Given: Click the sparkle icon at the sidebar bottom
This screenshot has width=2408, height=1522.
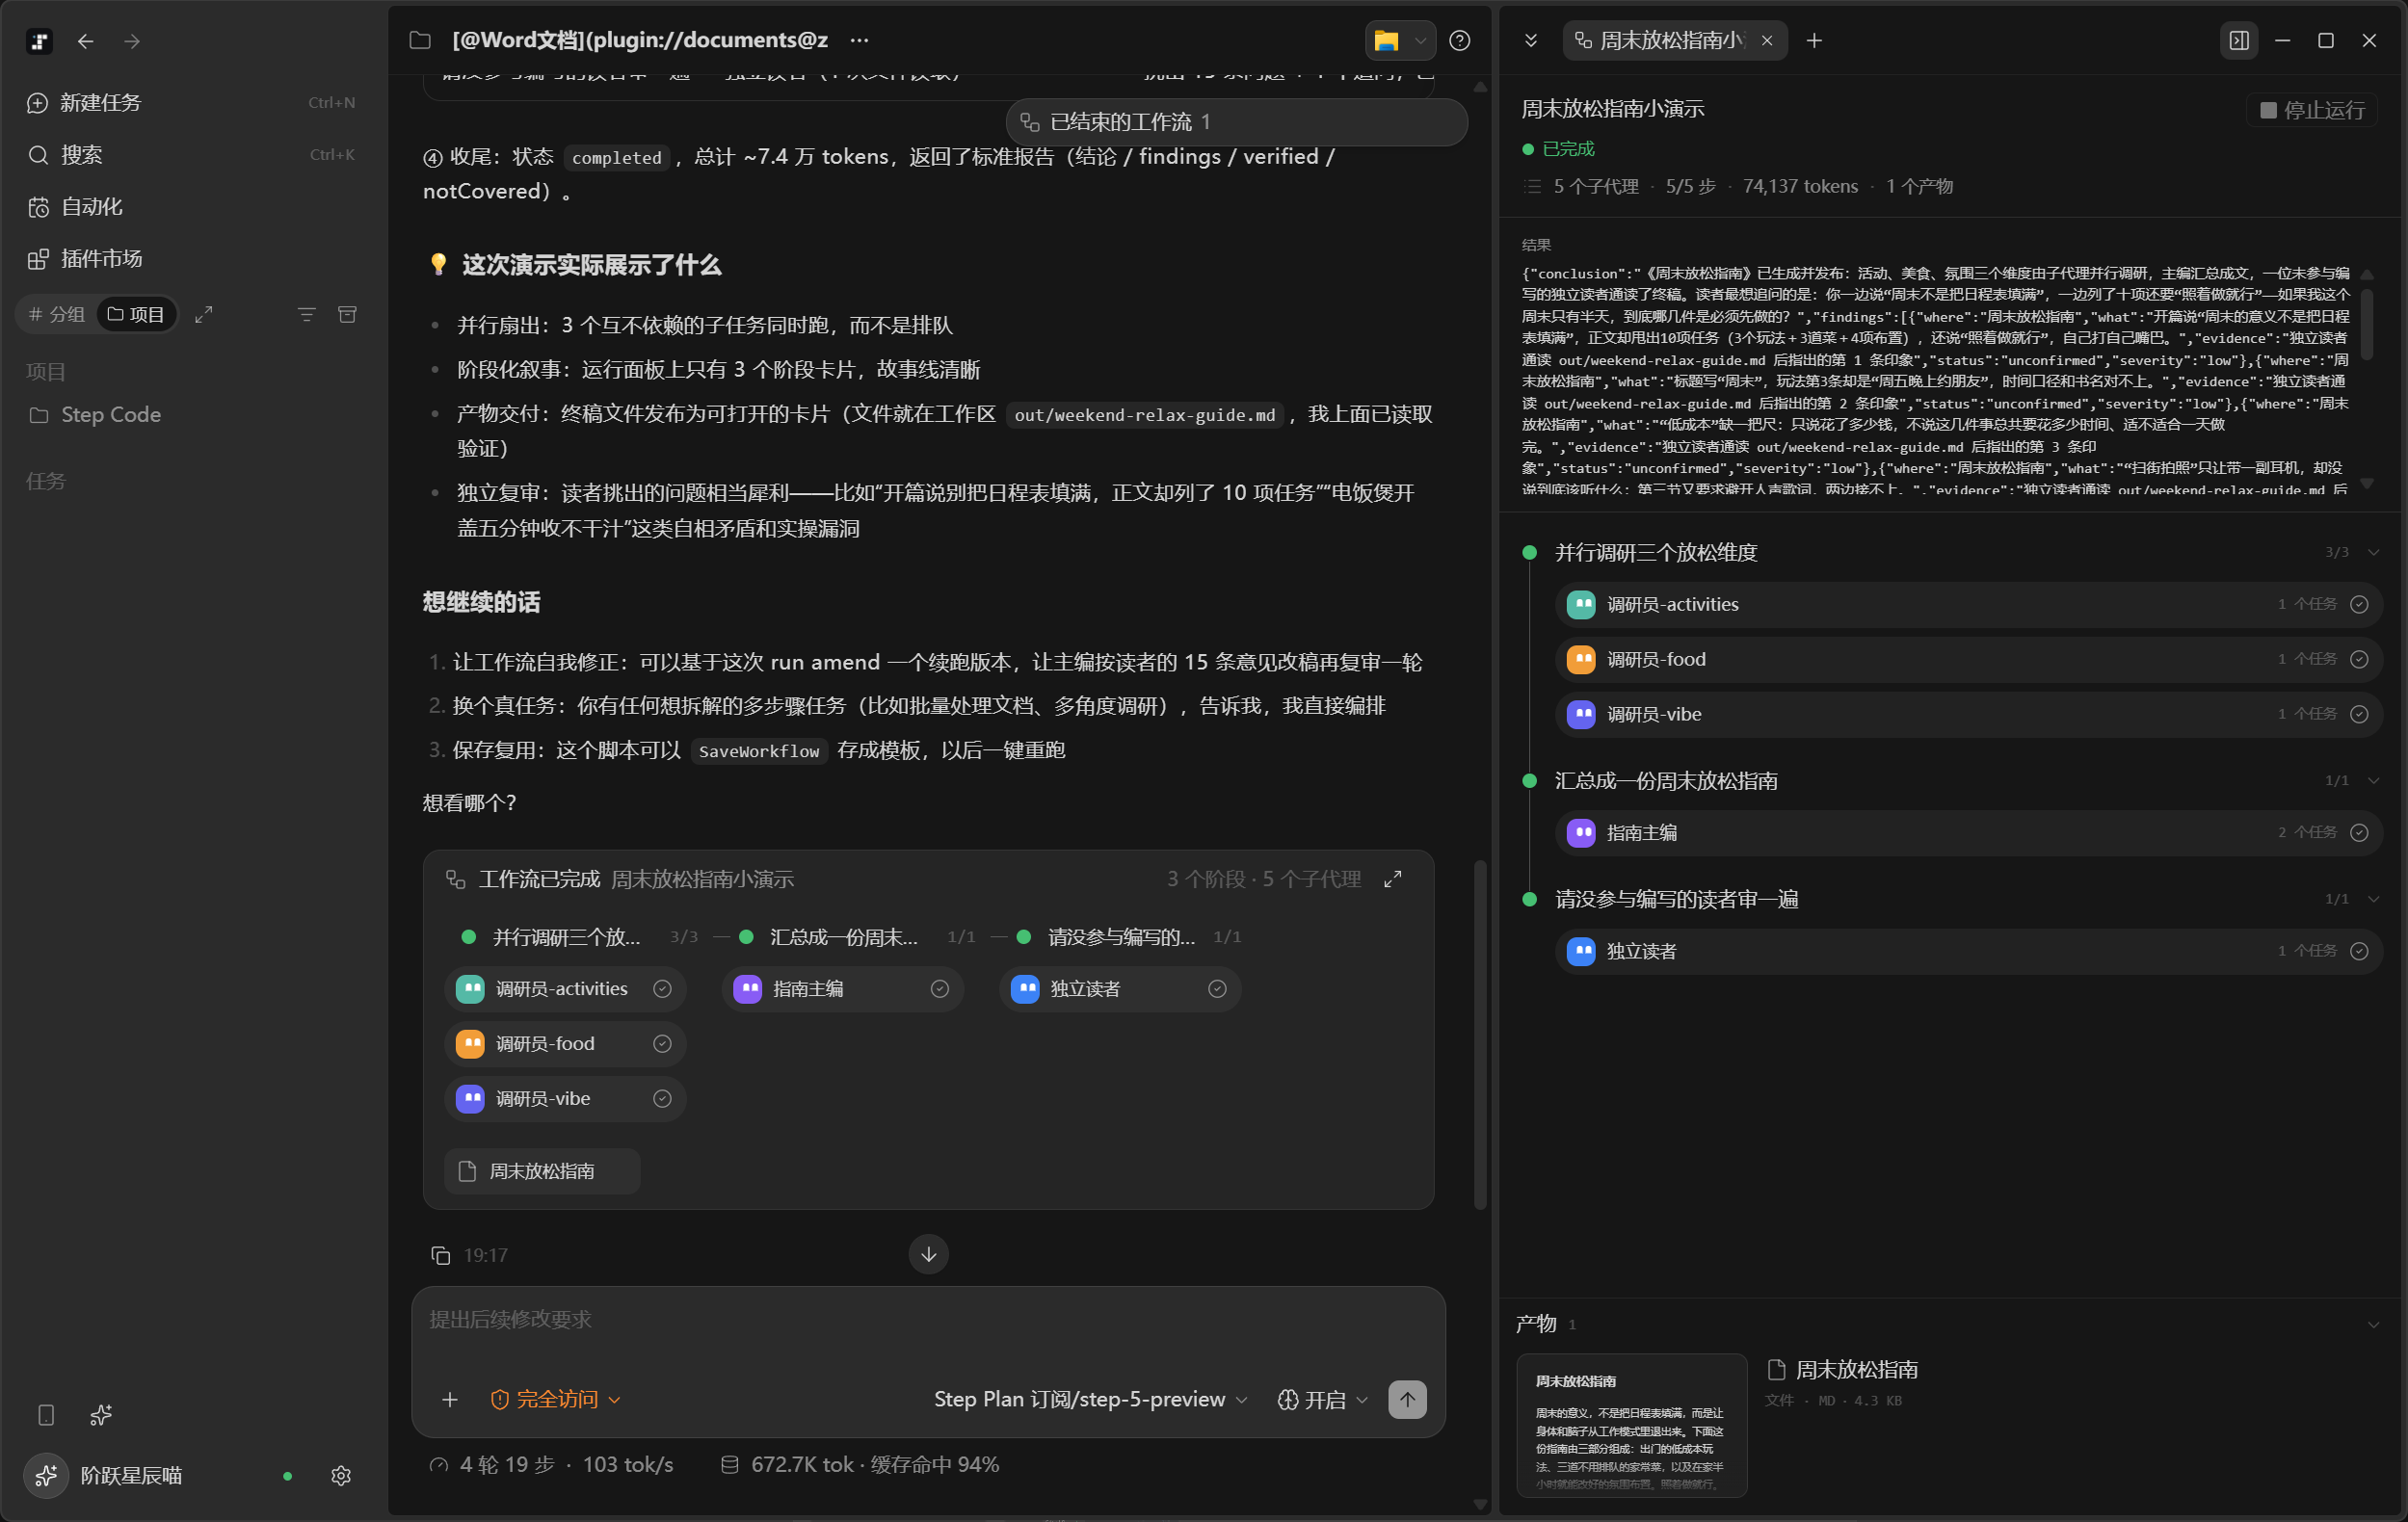Looking at the screenshot, I should pyautogui.click(x=101, y=1414).
